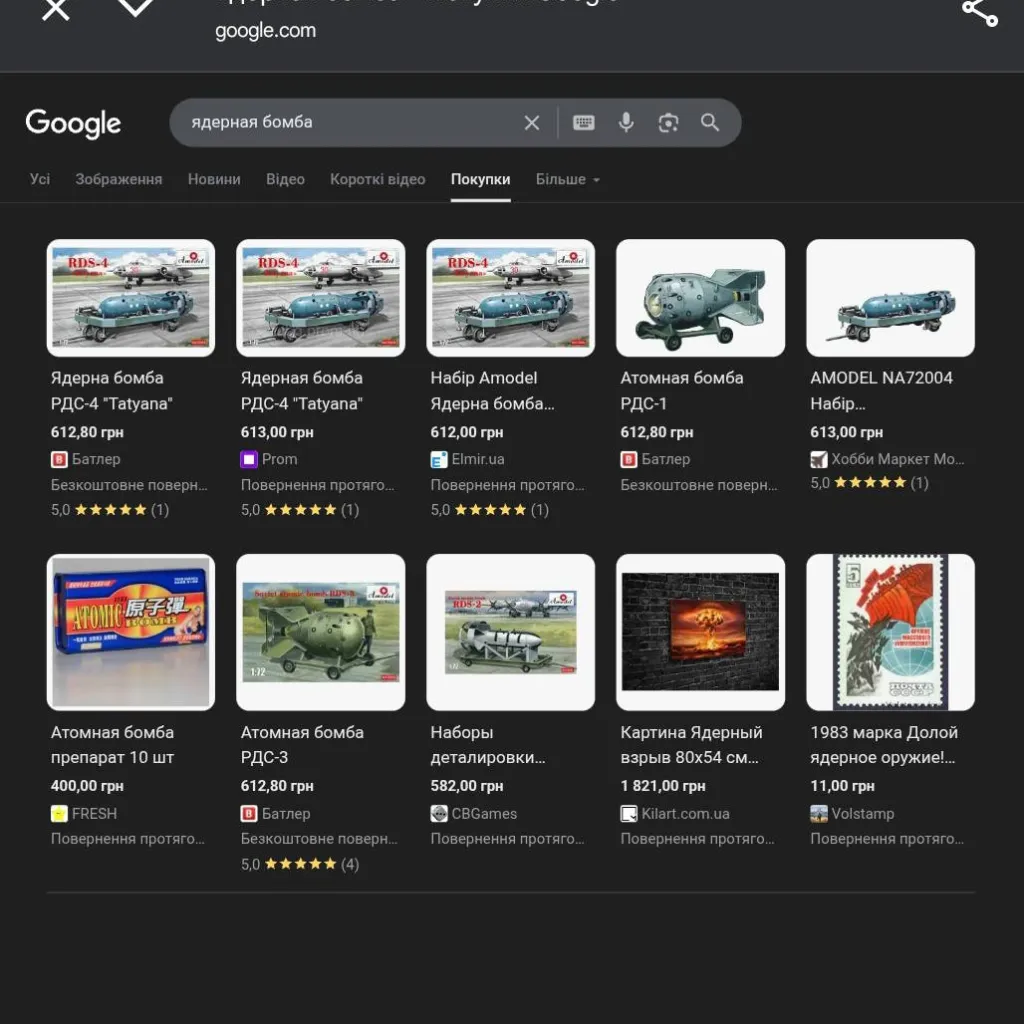Click the Kilart.com.ua store icon
The image size is (1024, 1024).
coord(628,814)
